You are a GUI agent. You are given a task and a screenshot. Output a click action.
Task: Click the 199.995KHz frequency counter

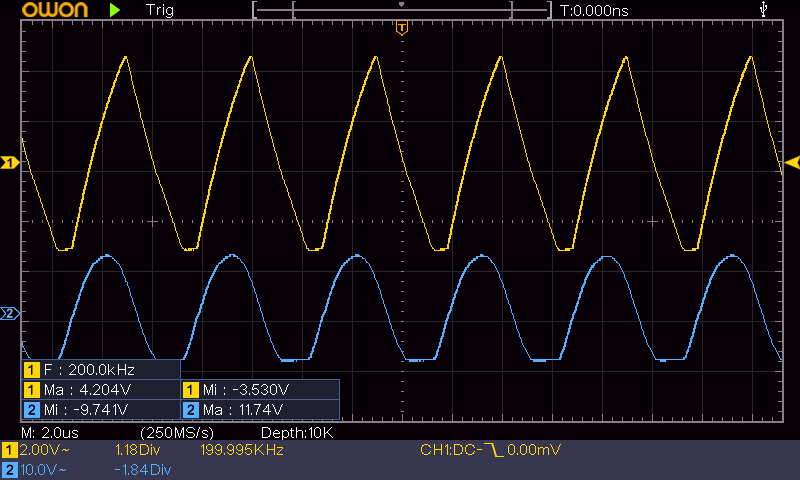tap(242, 450)
